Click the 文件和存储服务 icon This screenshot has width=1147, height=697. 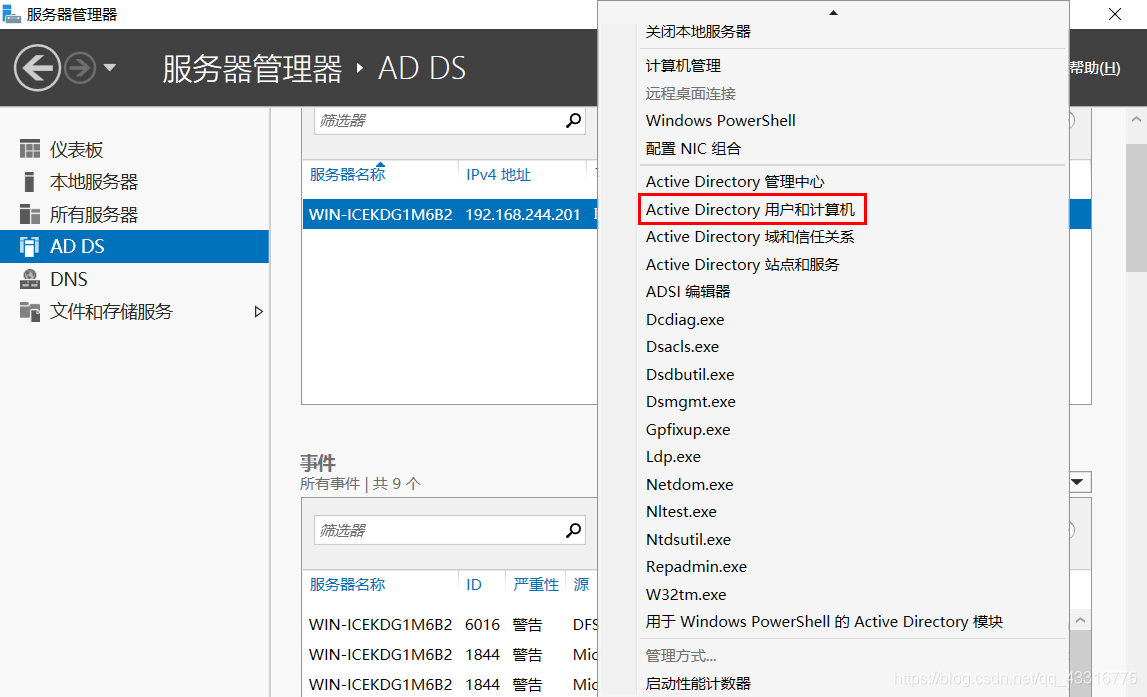point(30,312)
